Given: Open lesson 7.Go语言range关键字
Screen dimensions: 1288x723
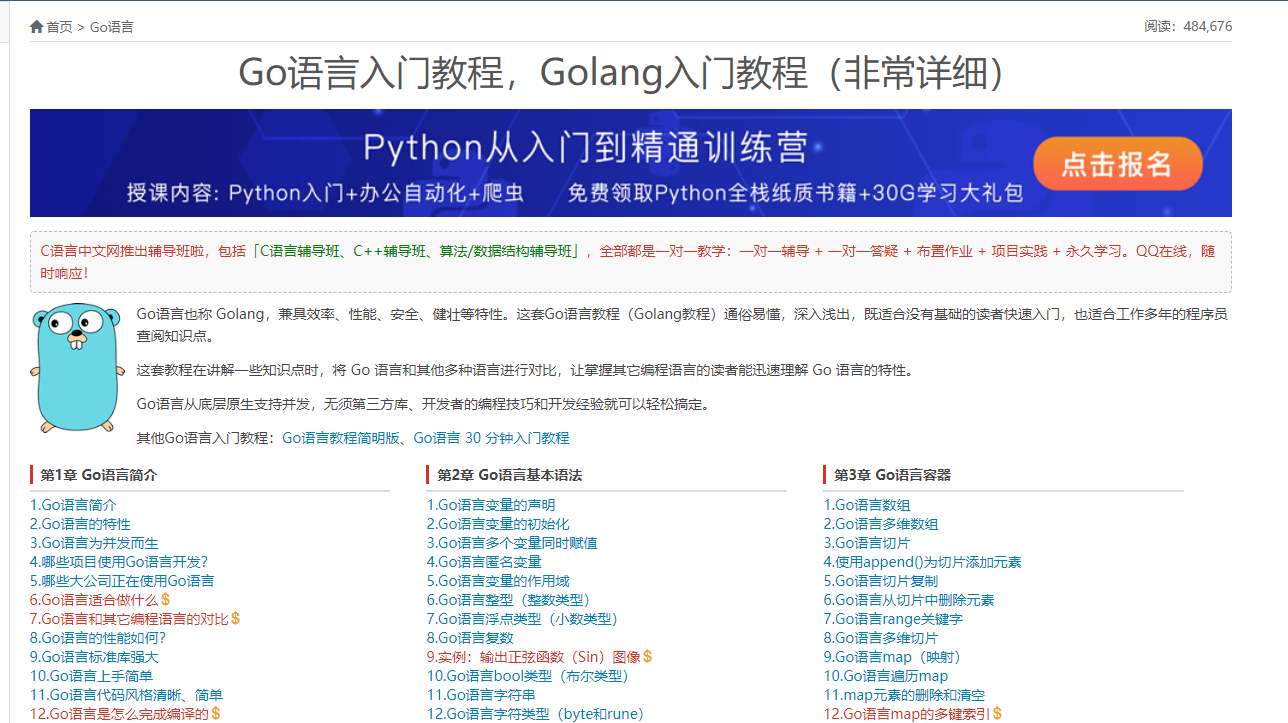Looking at the screenshot, I should pyautogui.click(x=893, y=619).
